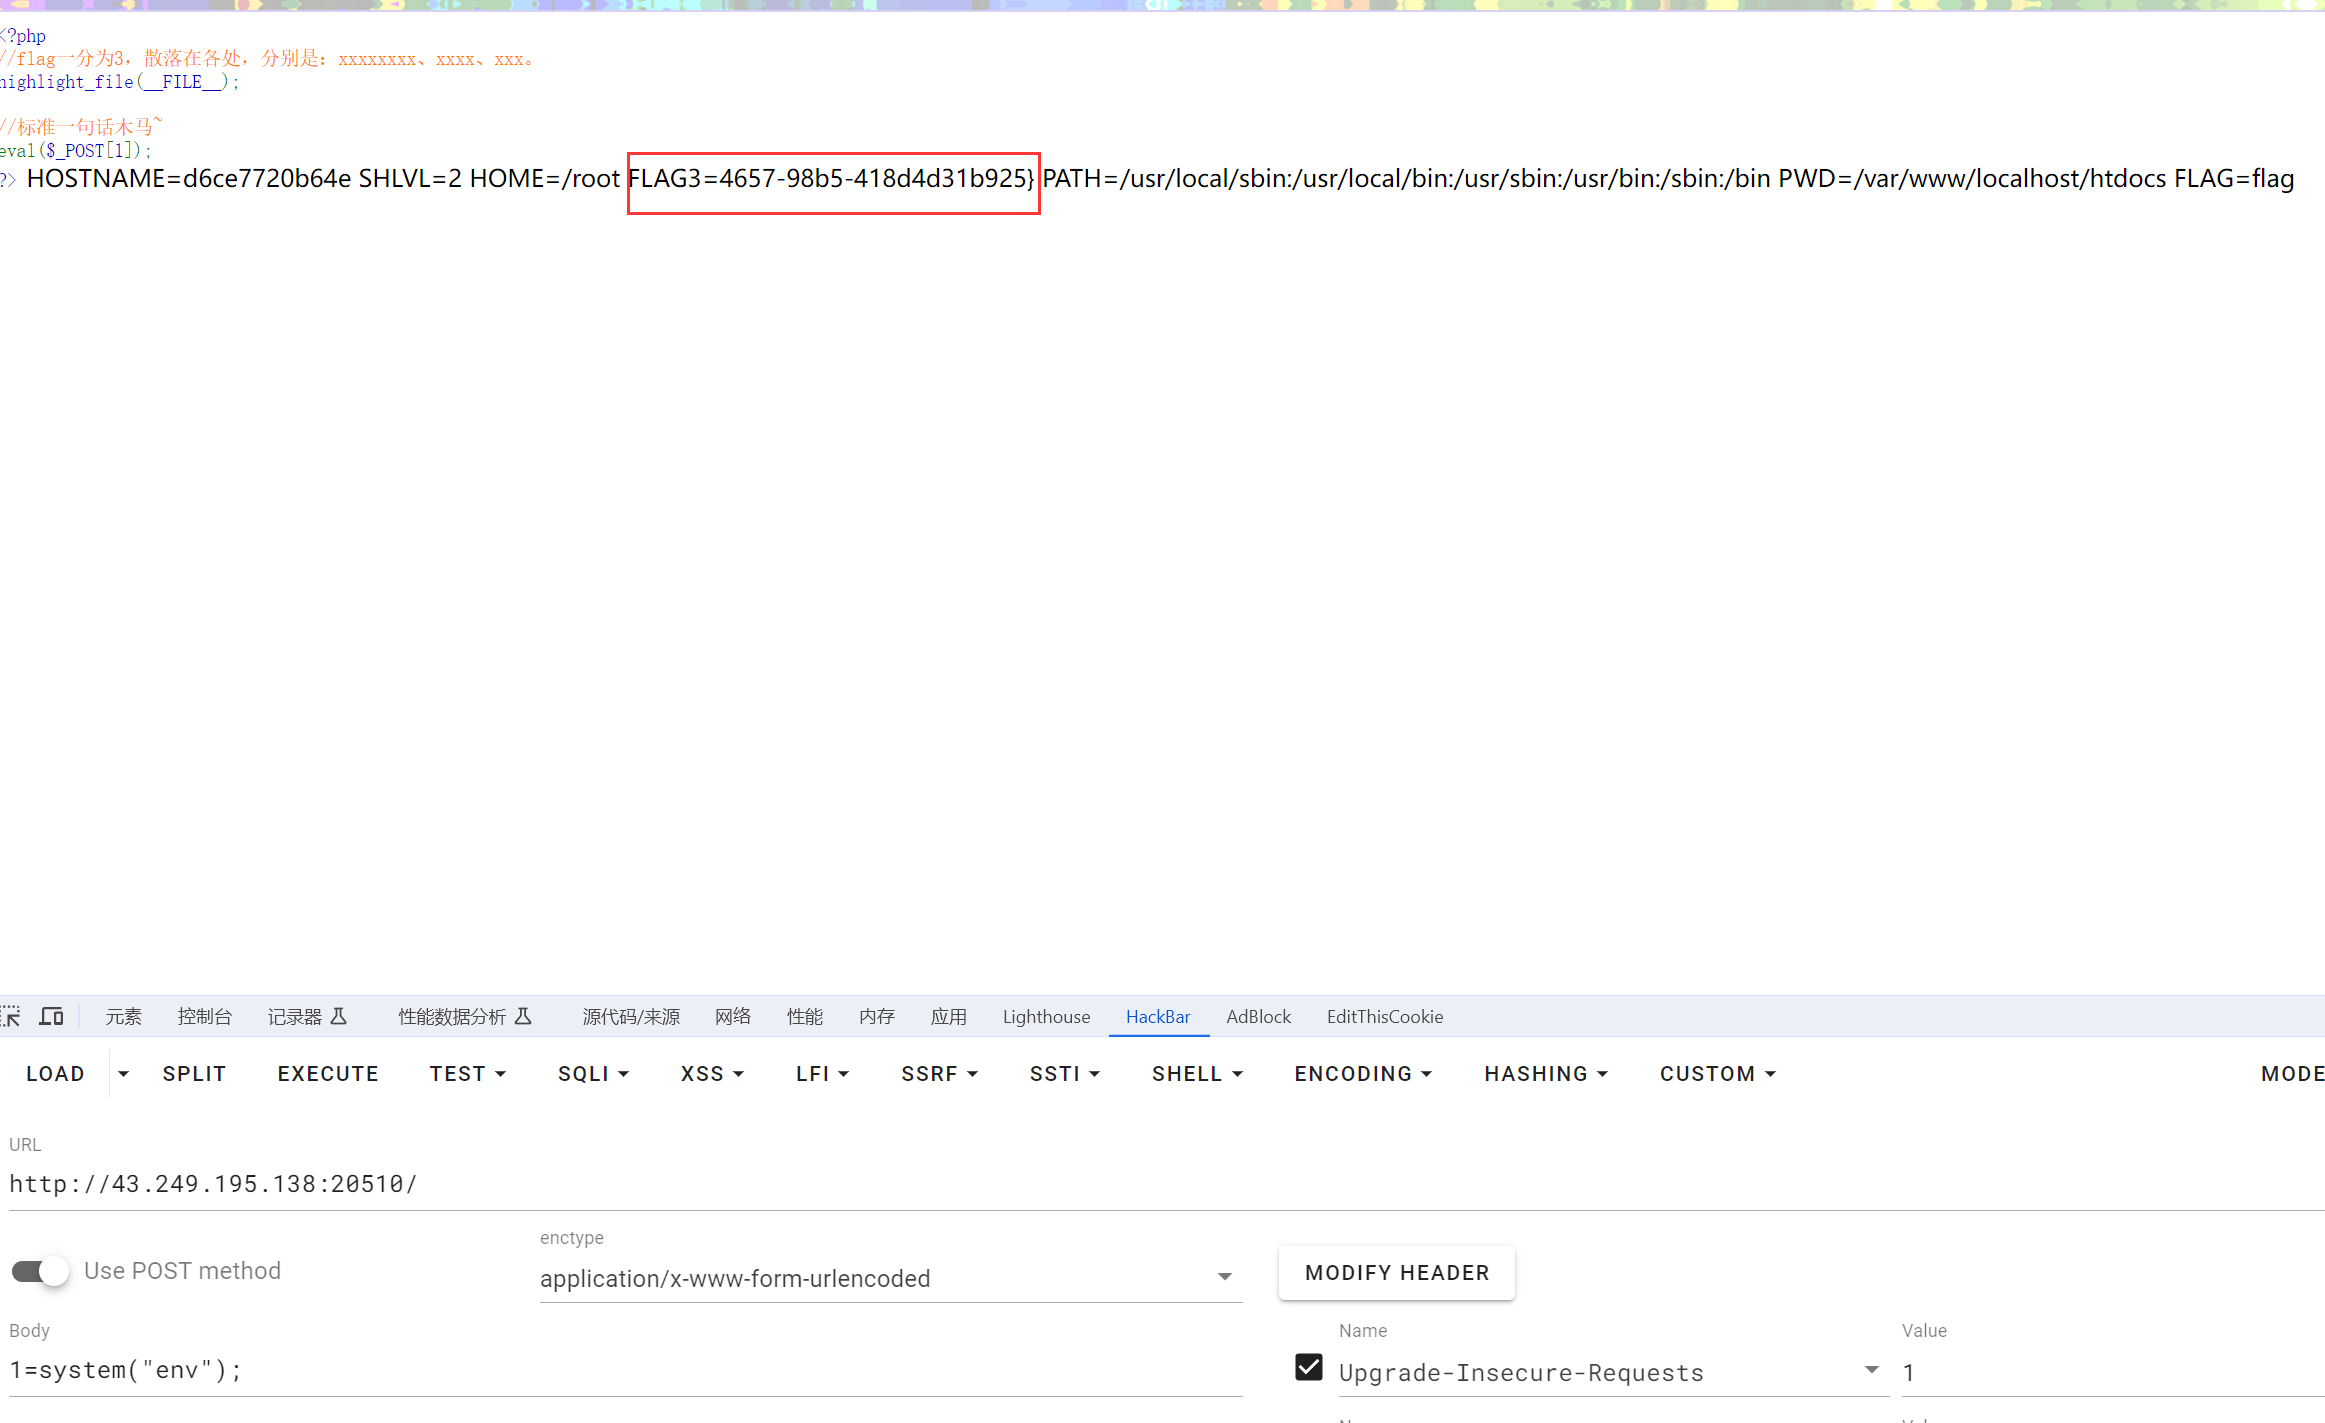
Task: Click the EXECUTE button
Action: pos(328,1073)
